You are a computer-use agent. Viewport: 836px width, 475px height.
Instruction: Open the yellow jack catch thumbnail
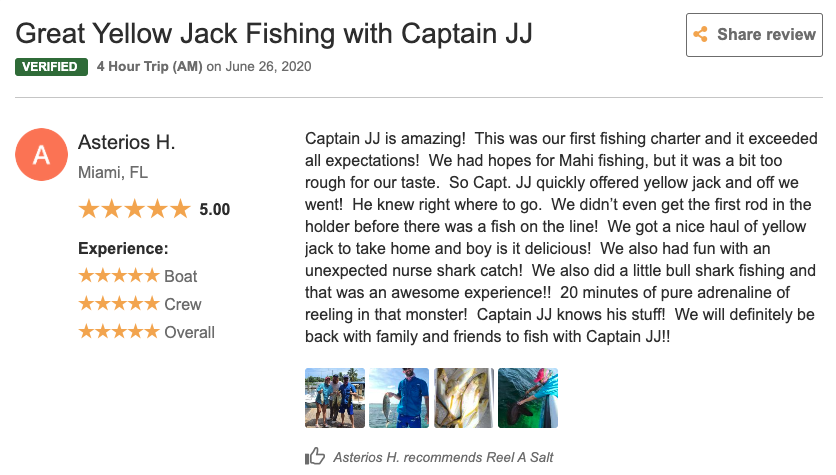click(463, 398)
